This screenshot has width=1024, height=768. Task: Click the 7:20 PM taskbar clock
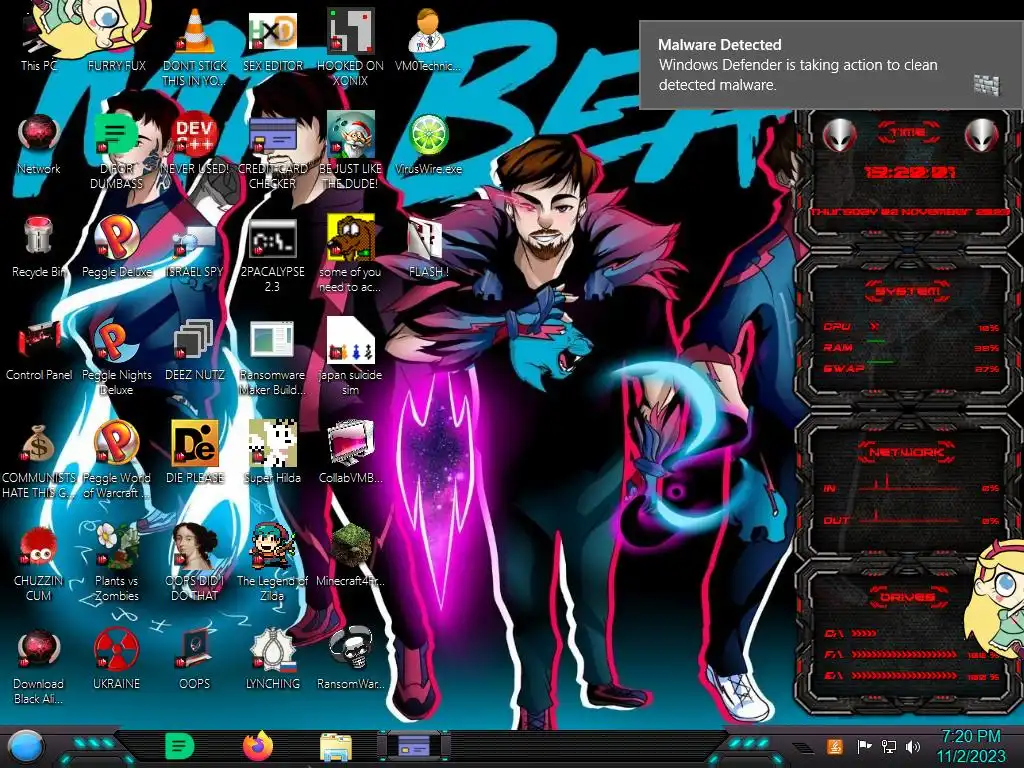tap(971, 746)
